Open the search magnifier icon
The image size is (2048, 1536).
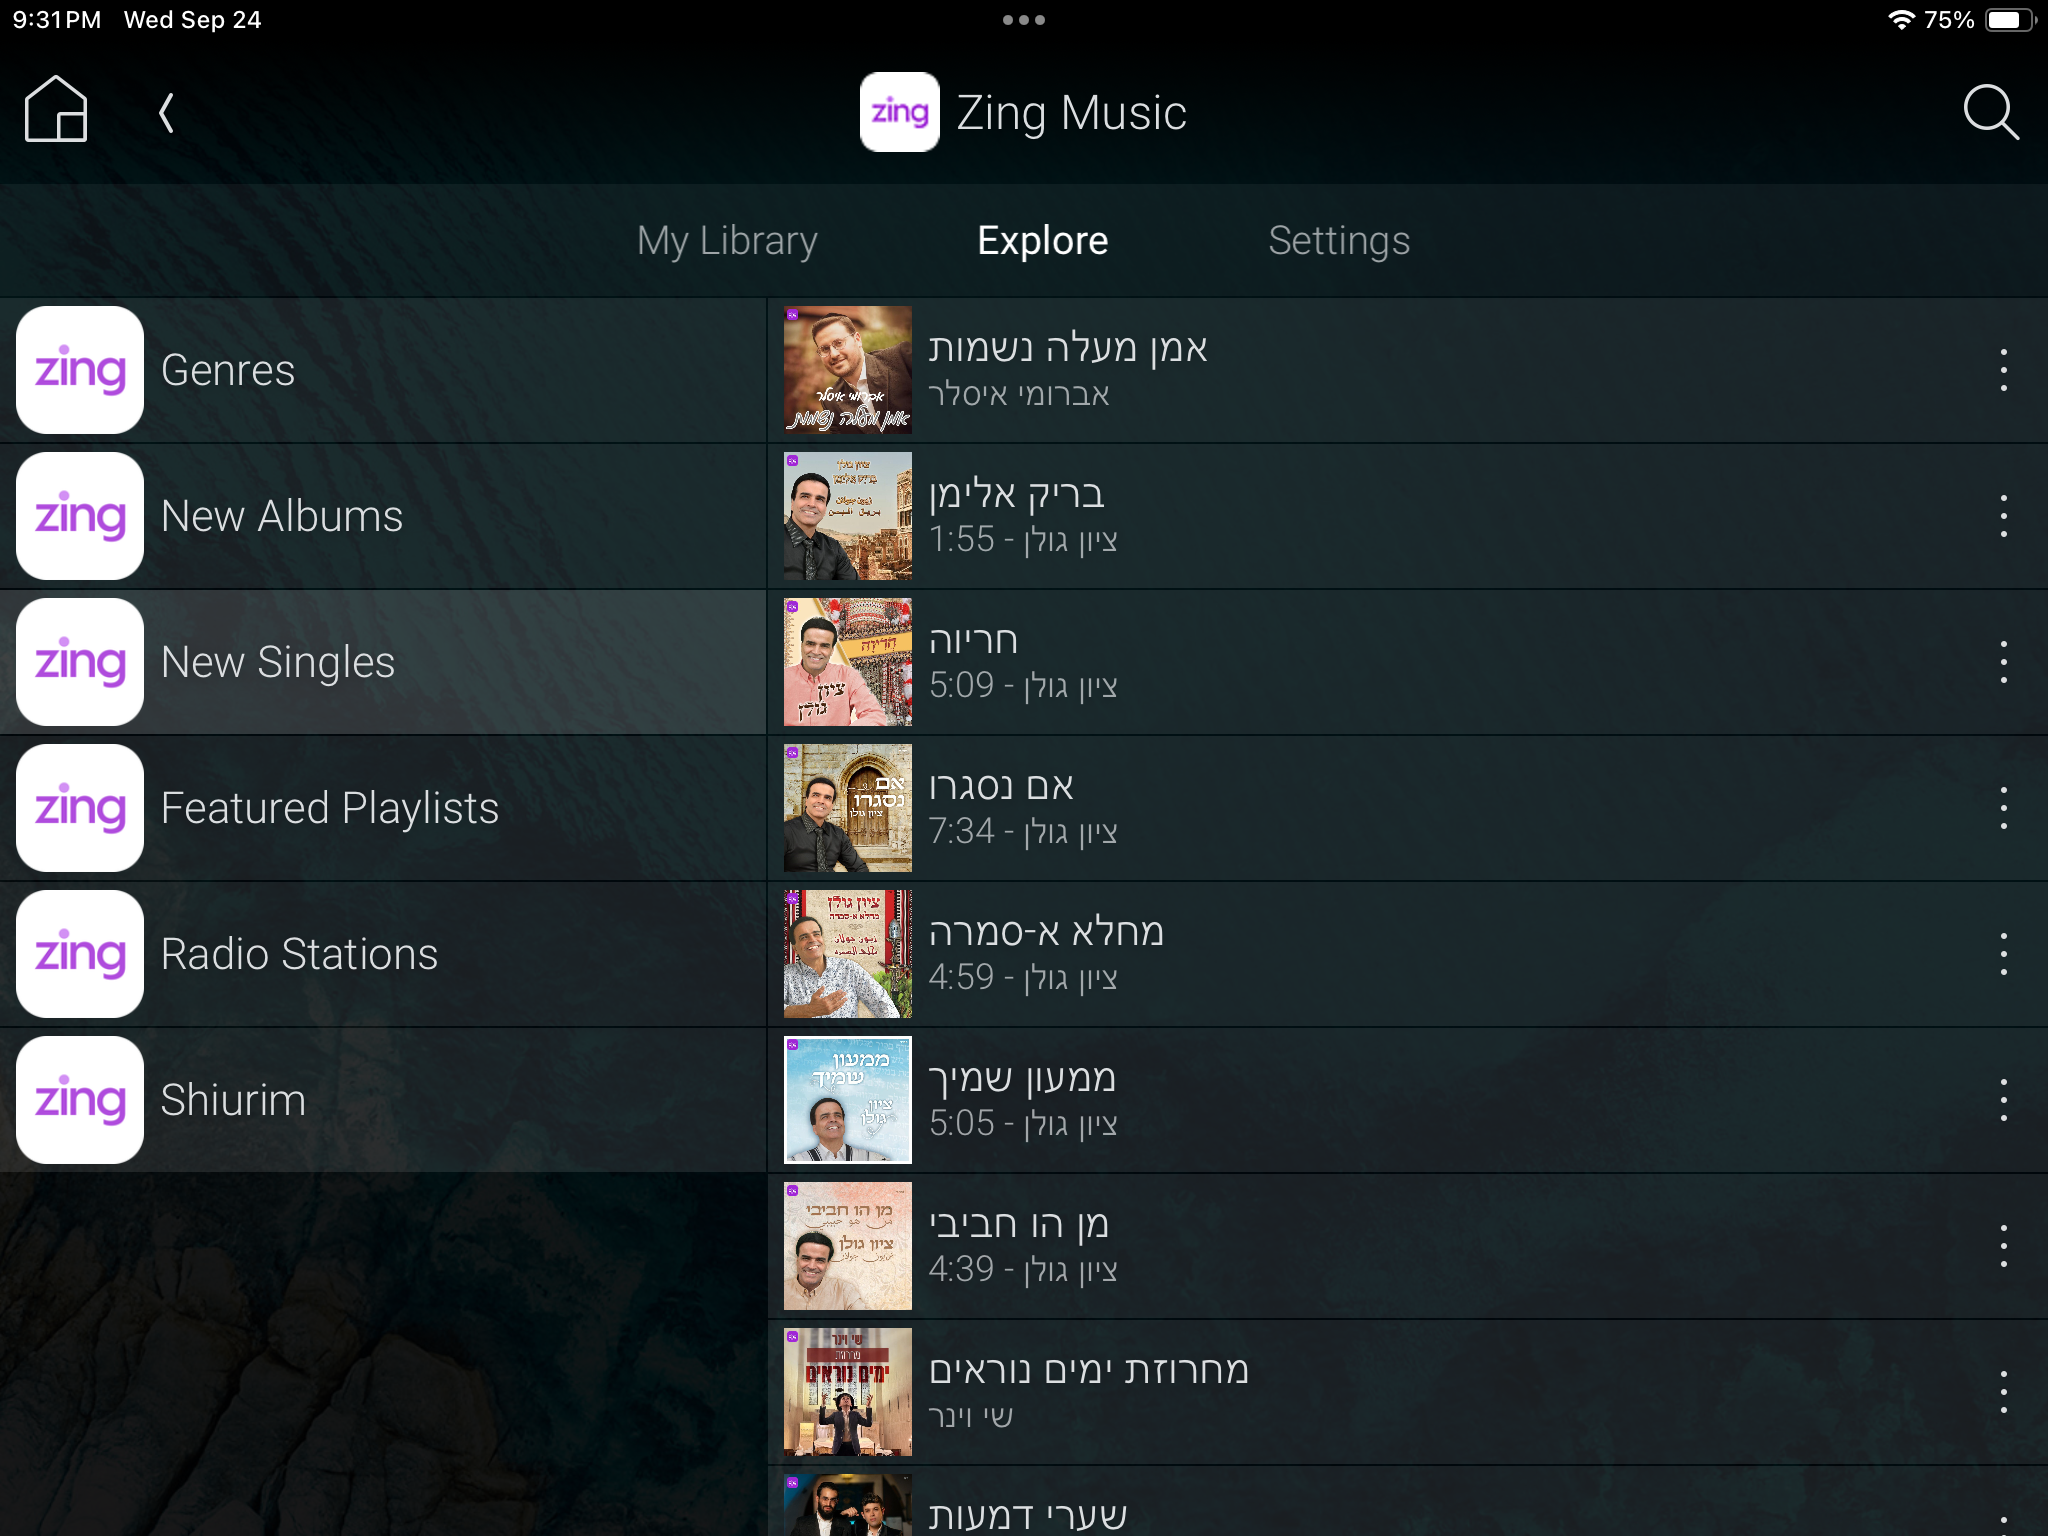pos(1990,112)
